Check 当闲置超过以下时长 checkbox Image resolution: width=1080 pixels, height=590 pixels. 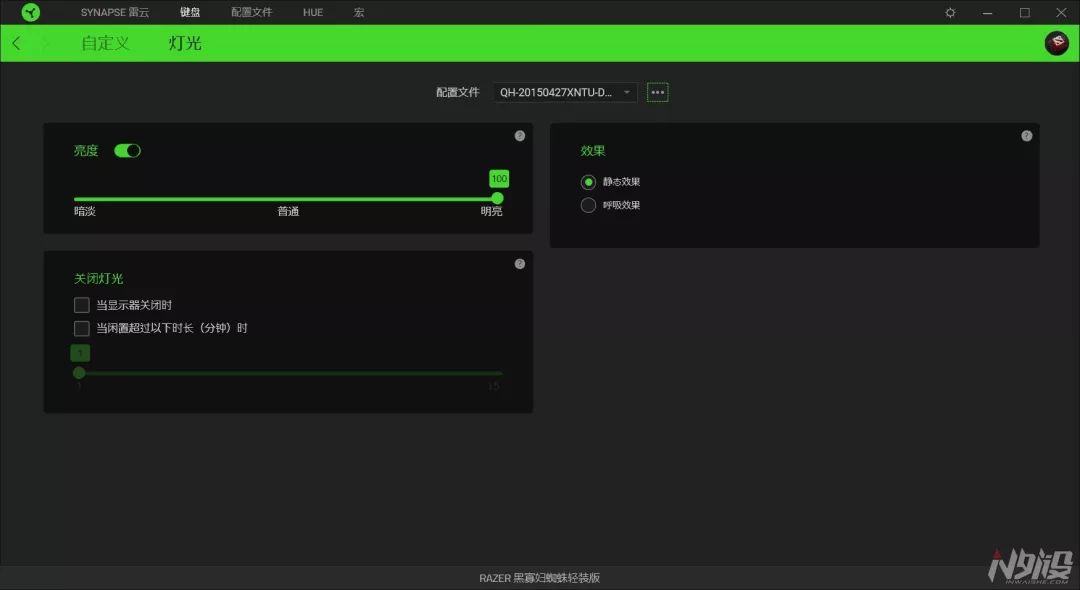(81, 328)
